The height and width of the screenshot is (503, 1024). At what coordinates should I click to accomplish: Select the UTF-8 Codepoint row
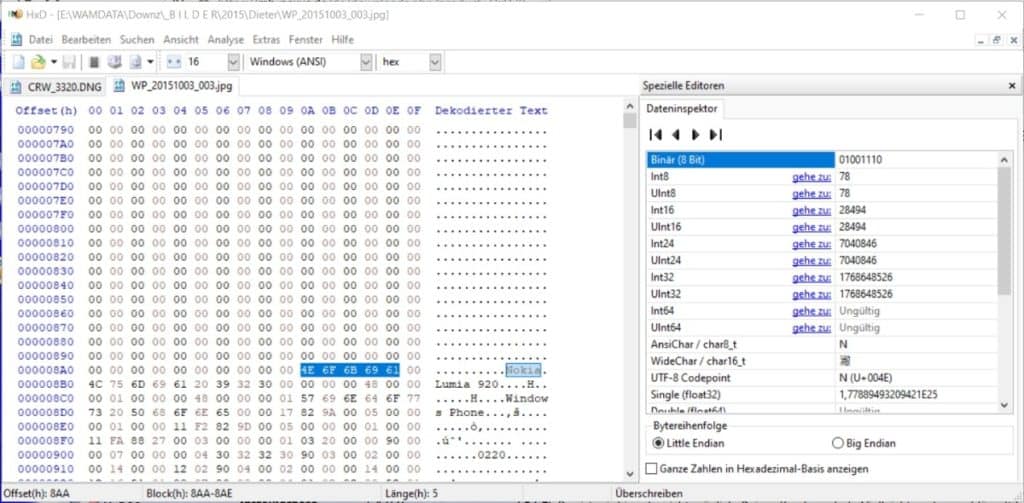pos(822,378)
